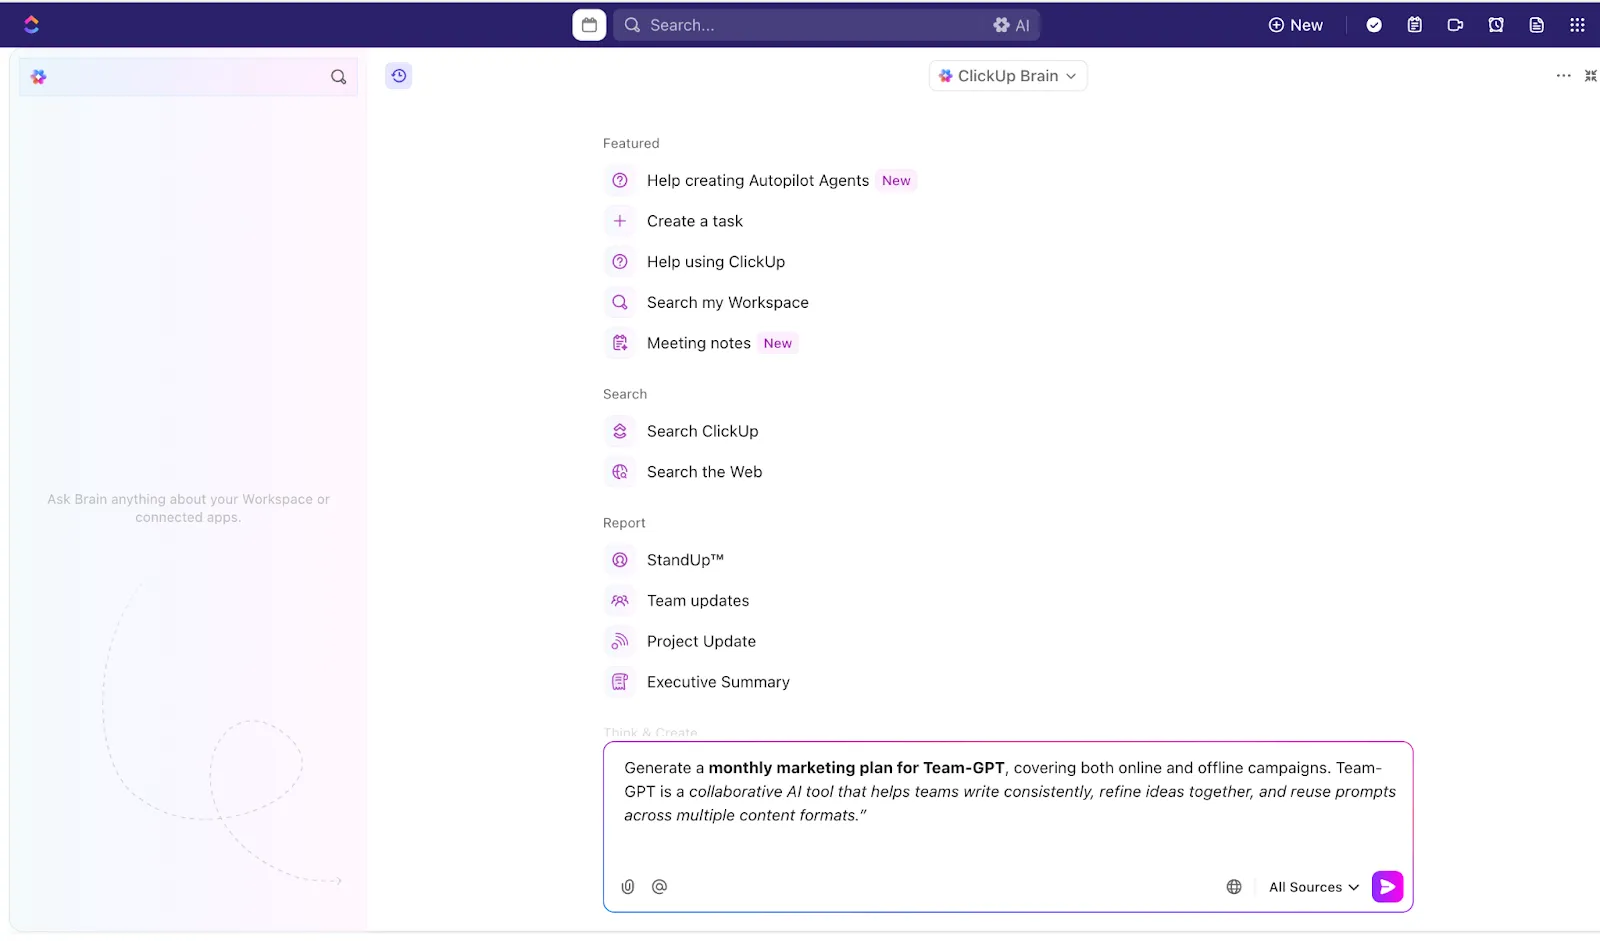Screen dimensions: 1600x941
Task: Click the Search my Workspace magnifier icon
Action: (x=620, y=303)
